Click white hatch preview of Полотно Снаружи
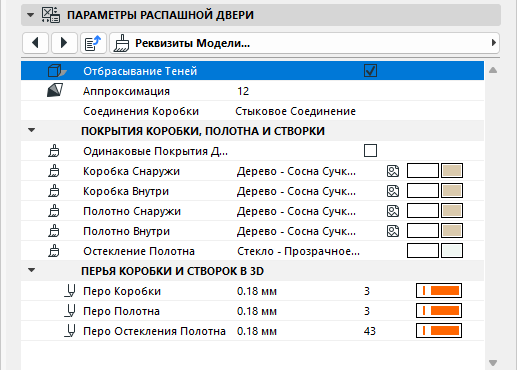The height and width of the screenshot is (370, 517). tap(423, 211)
